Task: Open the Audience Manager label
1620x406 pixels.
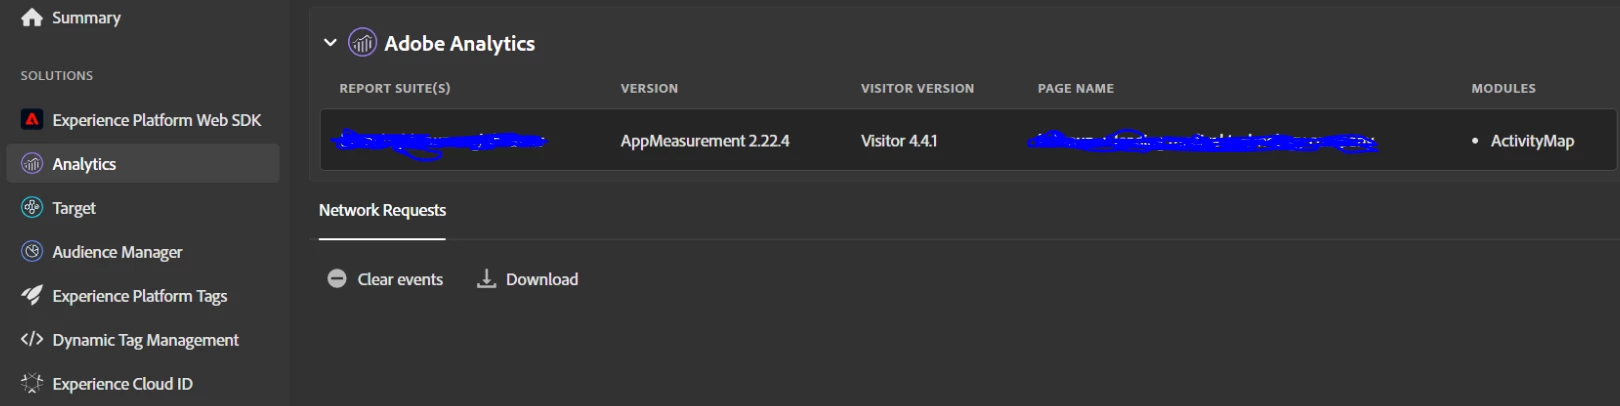Action: 117,252
